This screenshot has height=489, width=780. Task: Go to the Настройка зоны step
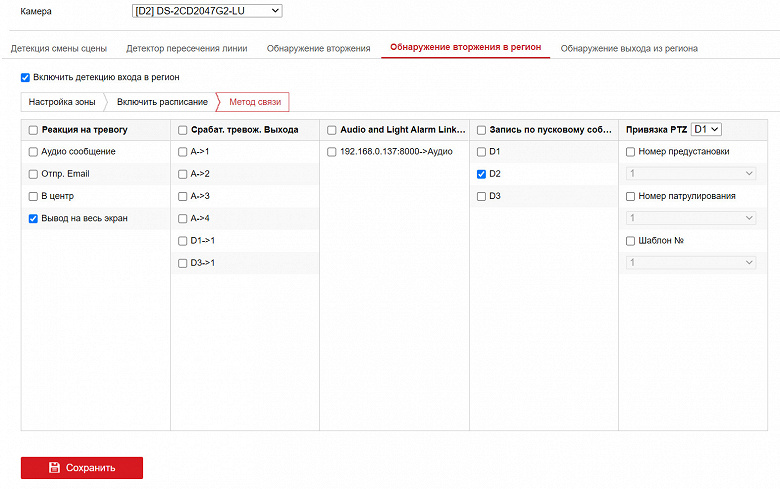point(62,102)
